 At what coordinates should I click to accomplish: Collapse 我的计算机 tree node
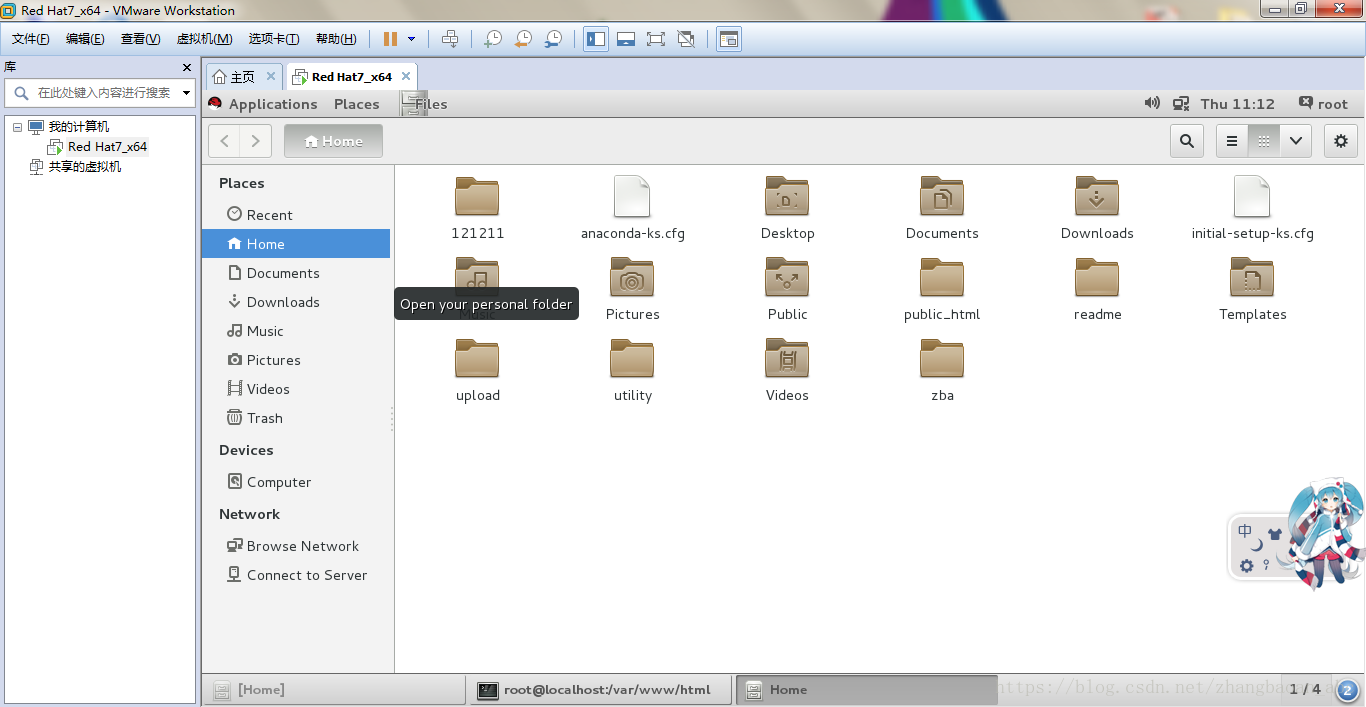point(17,127)
